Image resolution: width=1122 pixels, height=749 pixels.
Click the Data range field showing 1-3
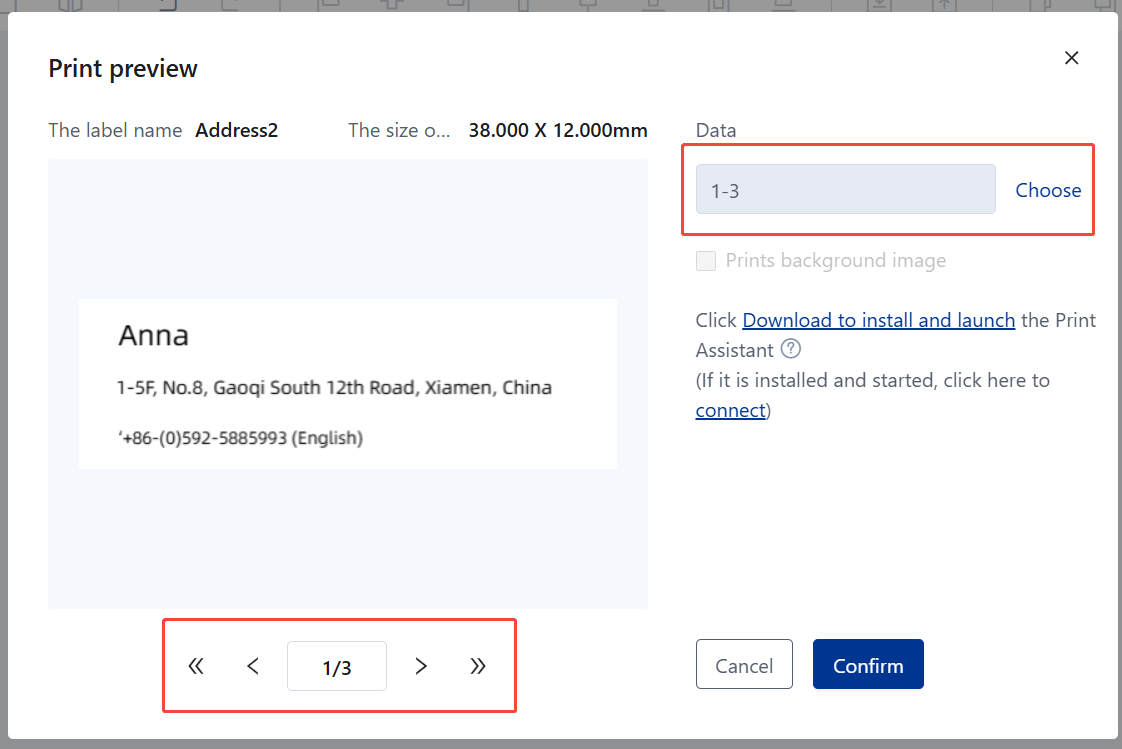coord(845,190)
